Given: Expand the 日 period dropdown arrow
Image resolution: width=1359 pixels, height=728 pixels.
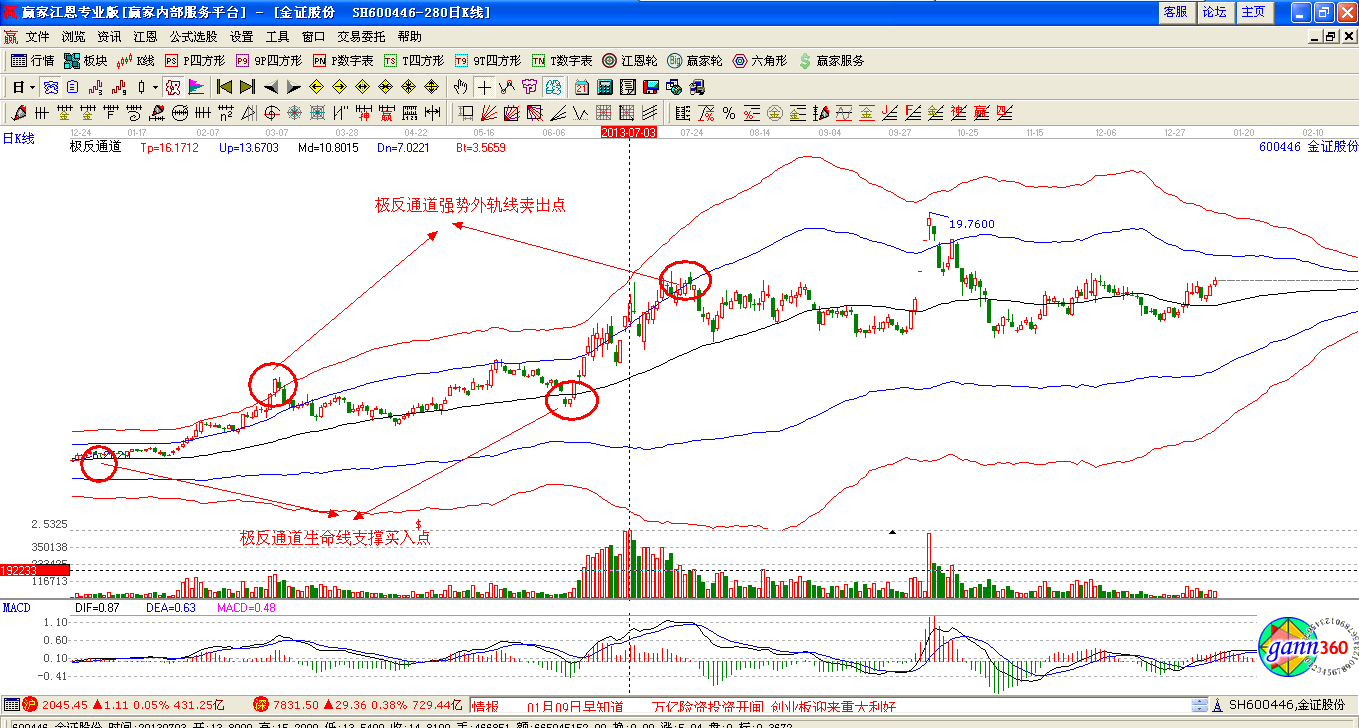Looking at the screenshot, I should click(32, 87).
